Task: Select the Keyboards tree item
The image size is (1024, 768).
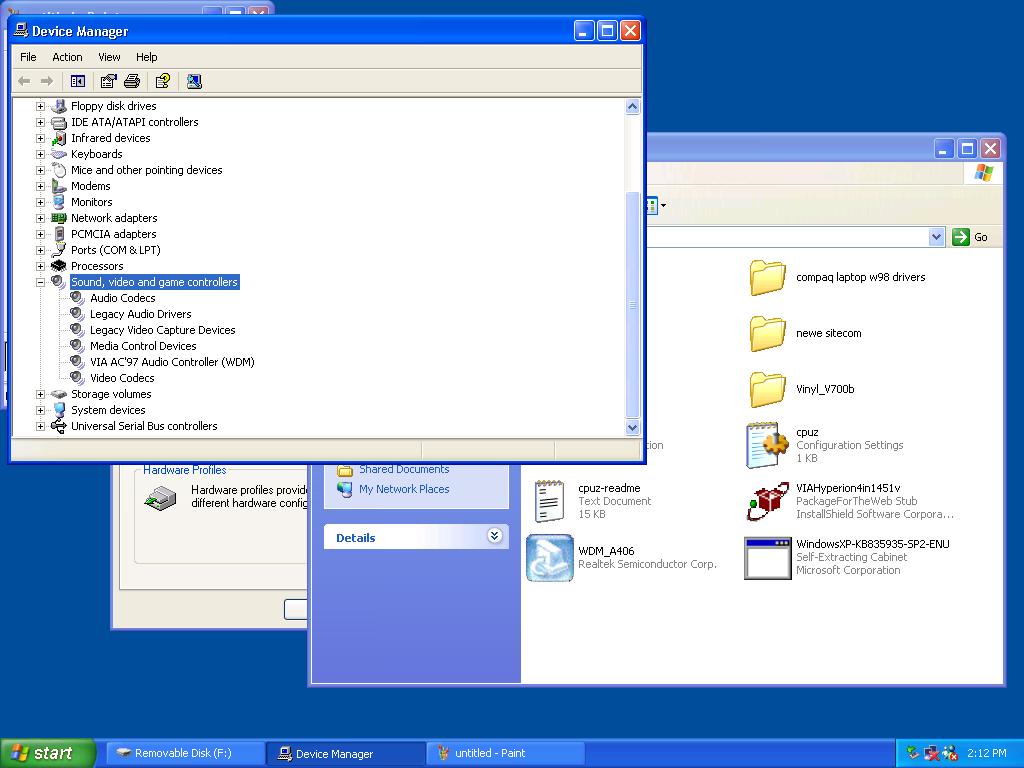Action: [97, 154]
